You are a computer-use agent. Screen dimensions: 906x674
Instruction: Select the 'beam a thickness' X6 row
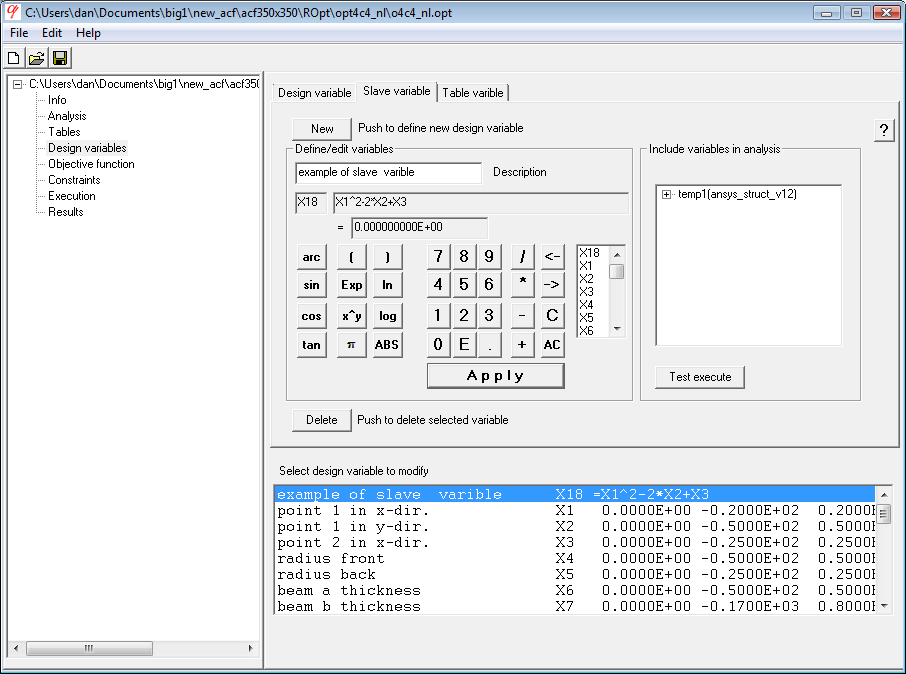coord(574,591)
